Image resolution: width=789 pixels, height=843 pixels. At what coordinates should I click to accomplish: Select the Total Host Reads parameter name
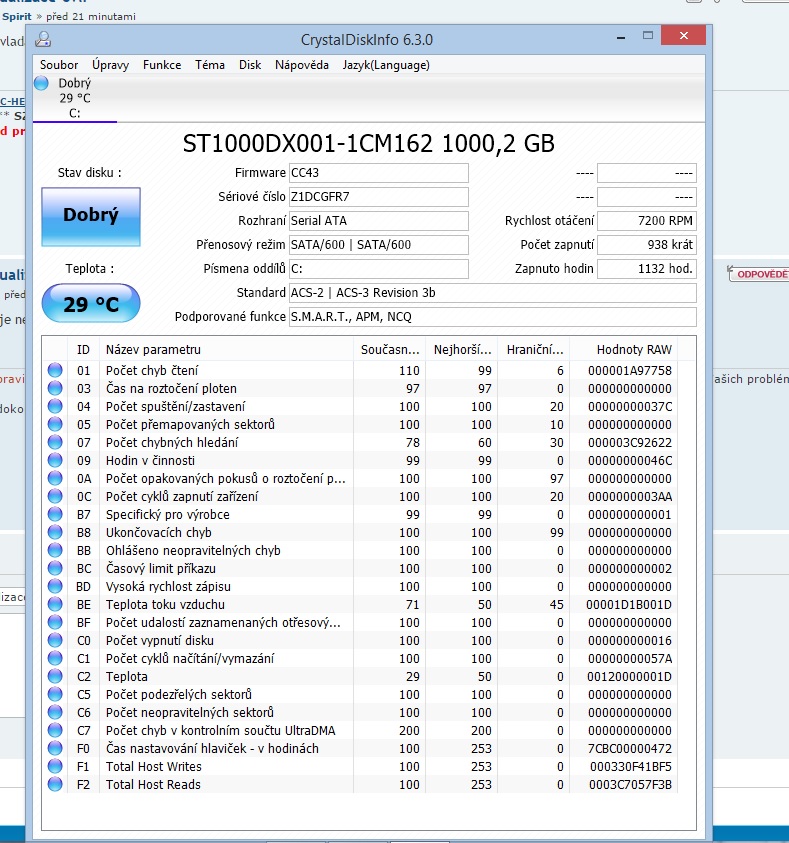(153, 784)
